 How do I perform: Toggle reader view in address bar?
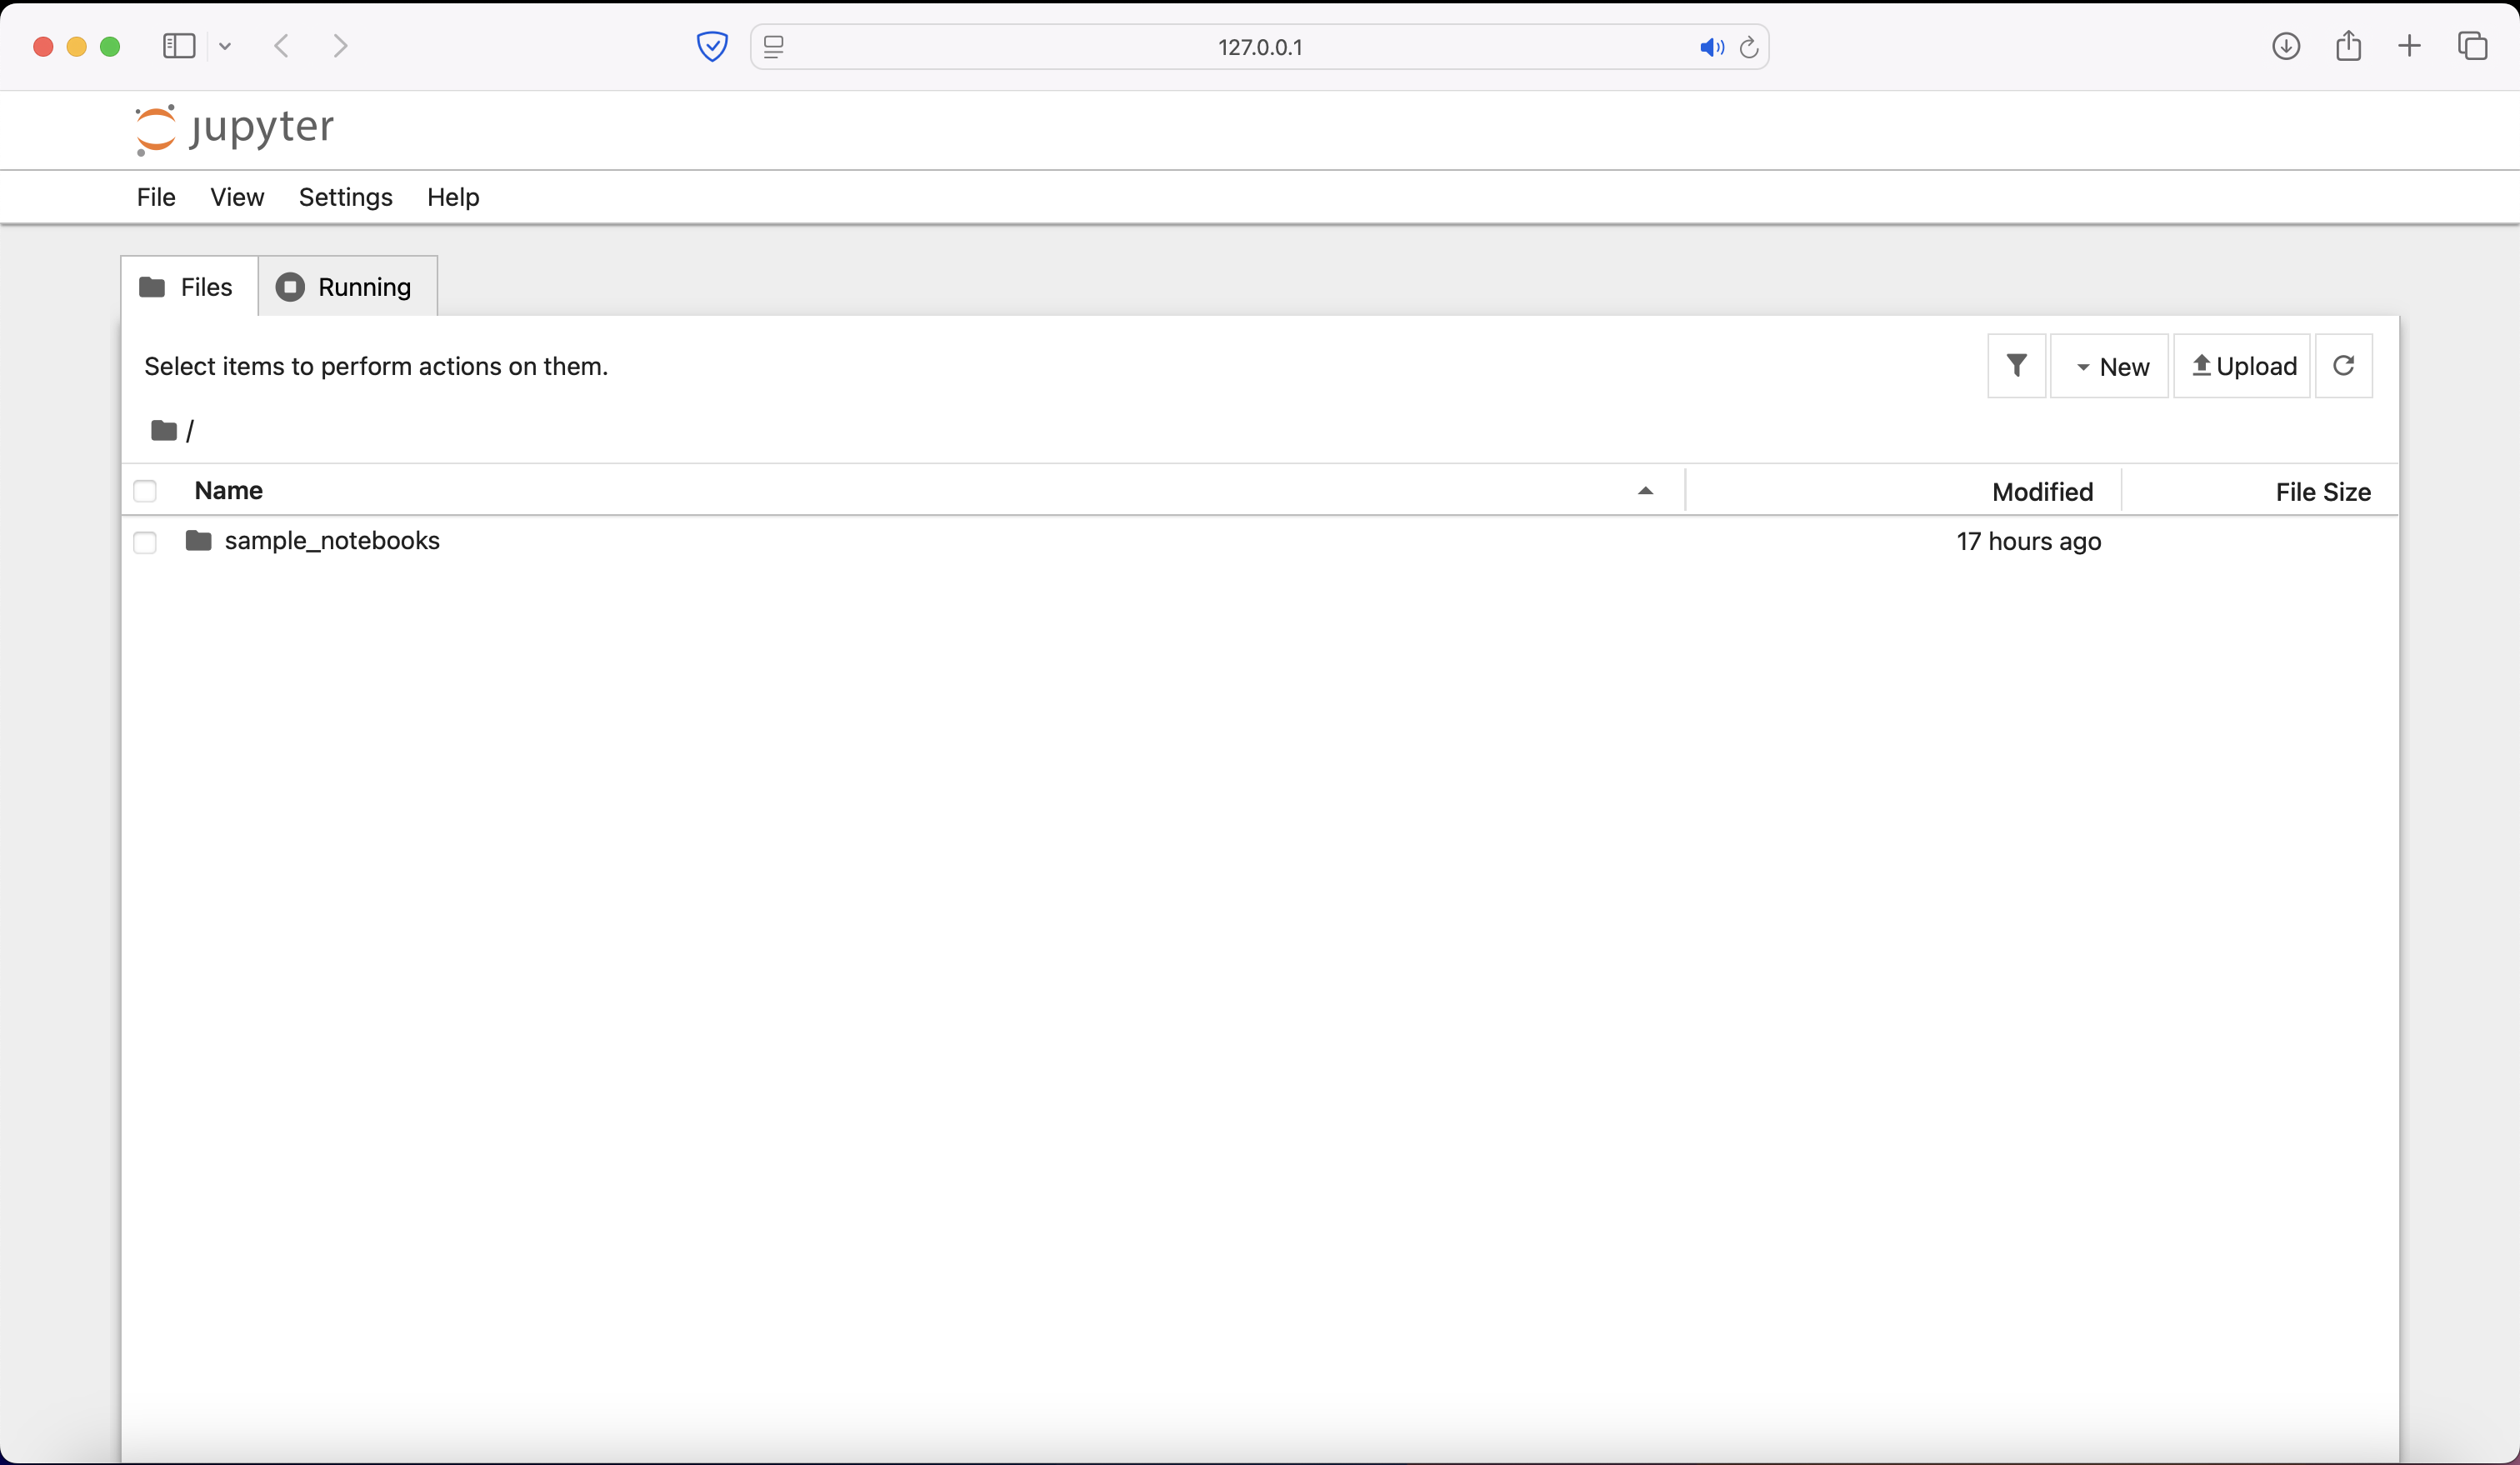(x=773, y=46)
